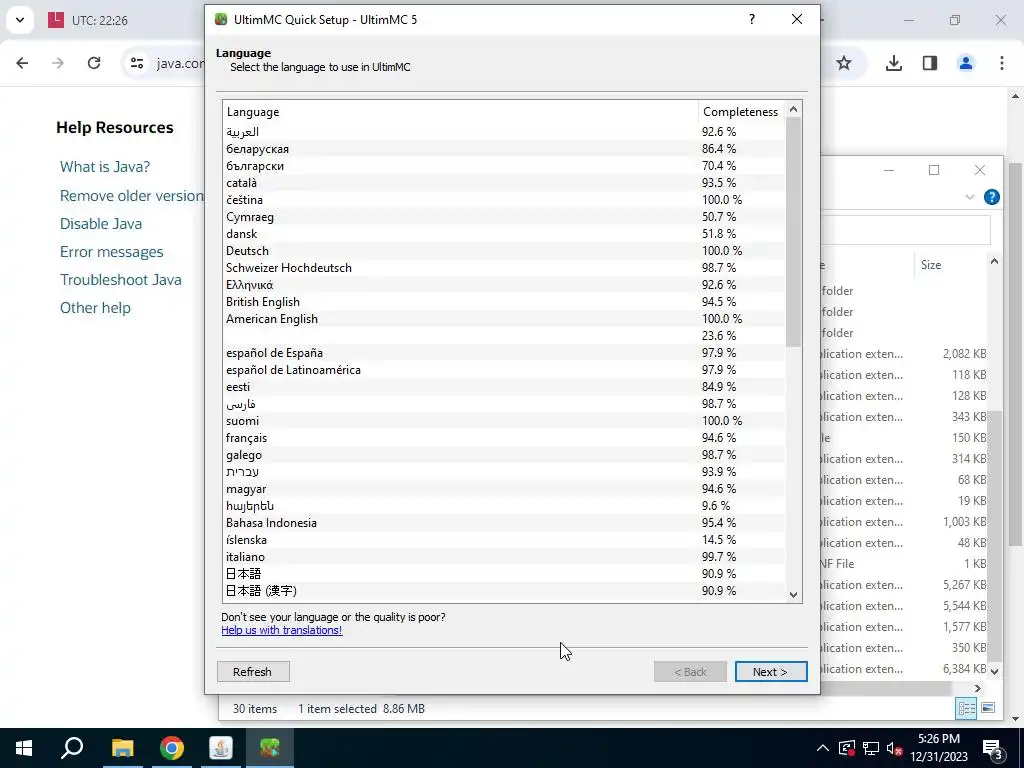The width and height of the screenshot is (1024, 768).
Task: Choose galego in the list
Action: [504, 455]
